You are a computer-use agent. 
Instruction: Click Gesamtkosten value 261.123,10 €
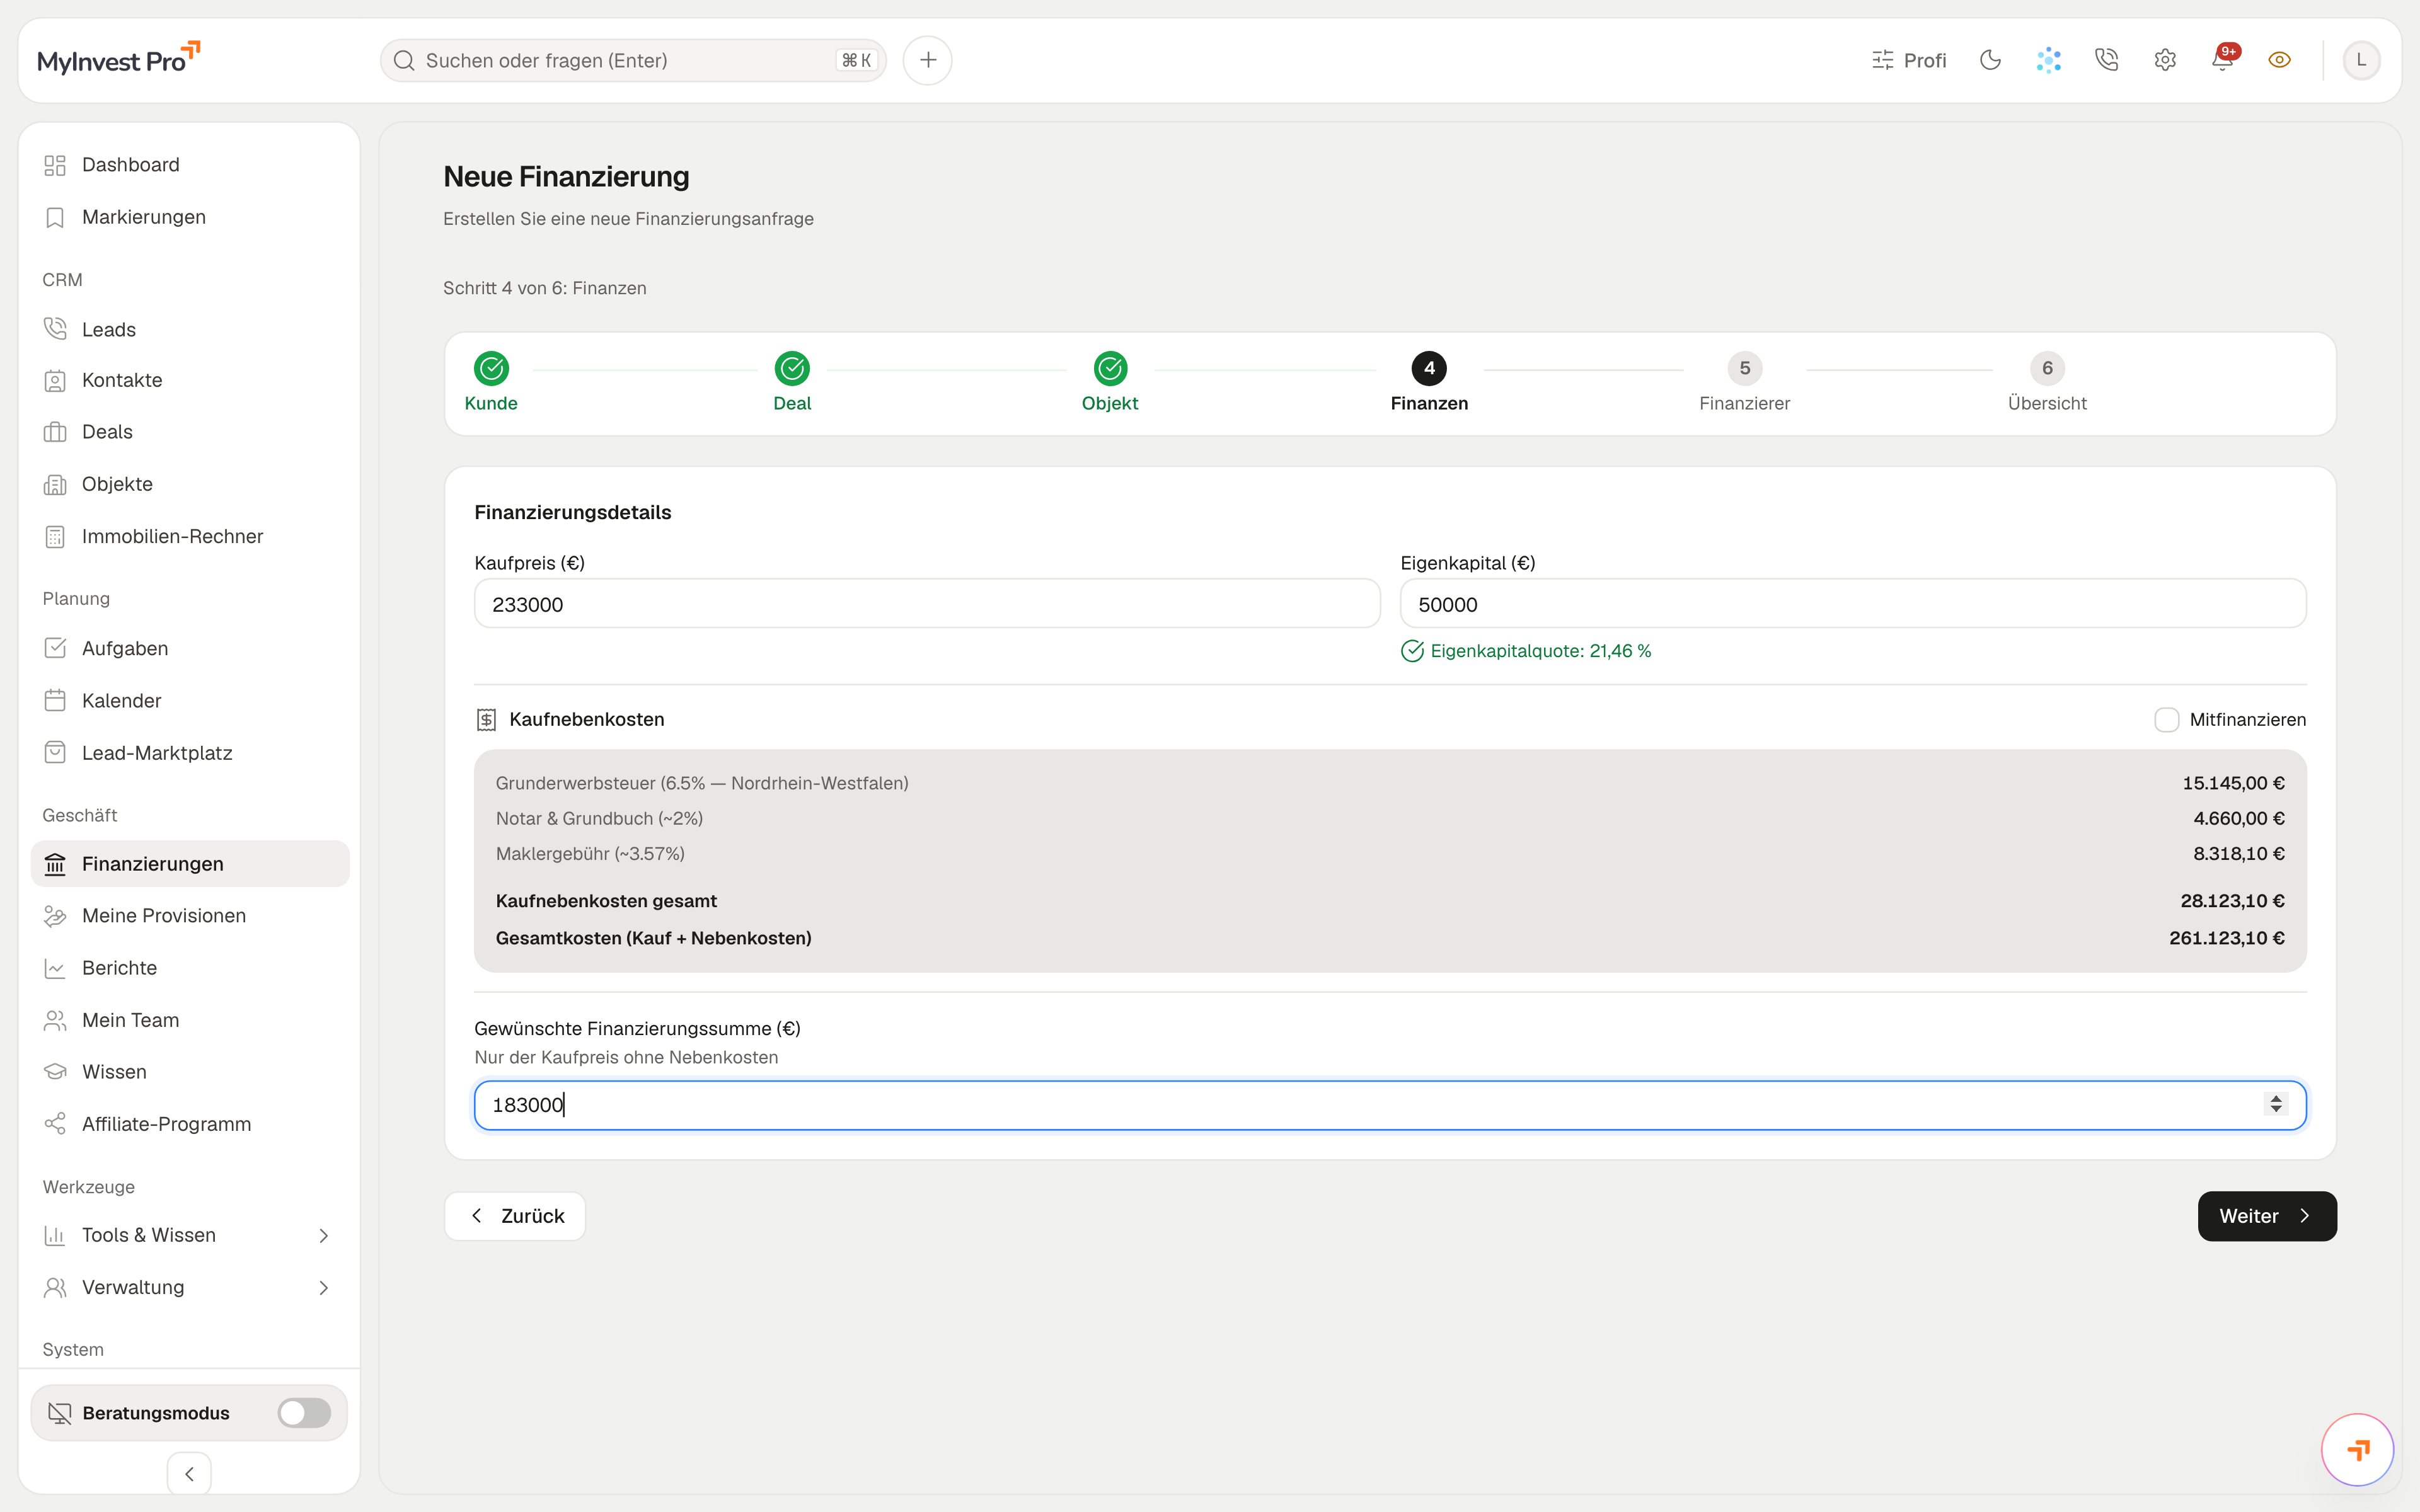(2226, 938)
